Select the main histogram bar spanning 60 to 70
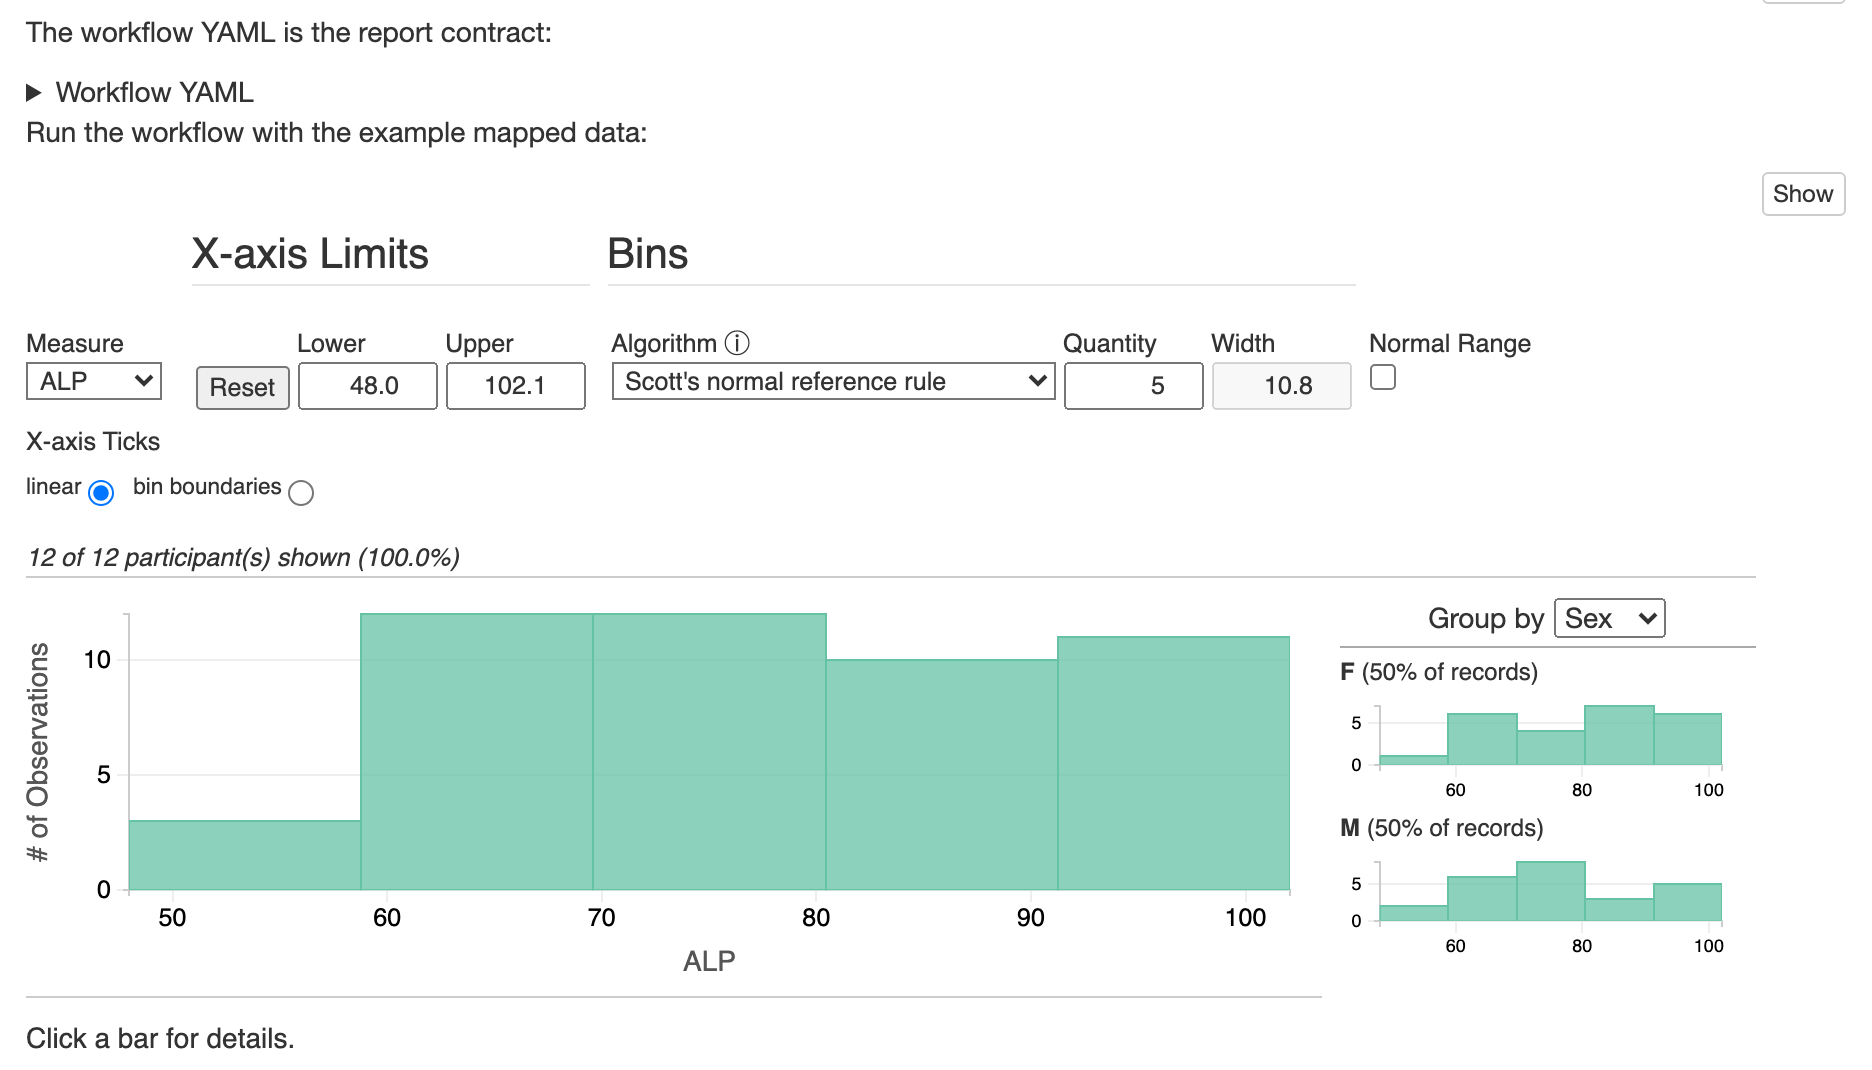This screenshot has height=1070, width=1872. click(x=477, y=751)
